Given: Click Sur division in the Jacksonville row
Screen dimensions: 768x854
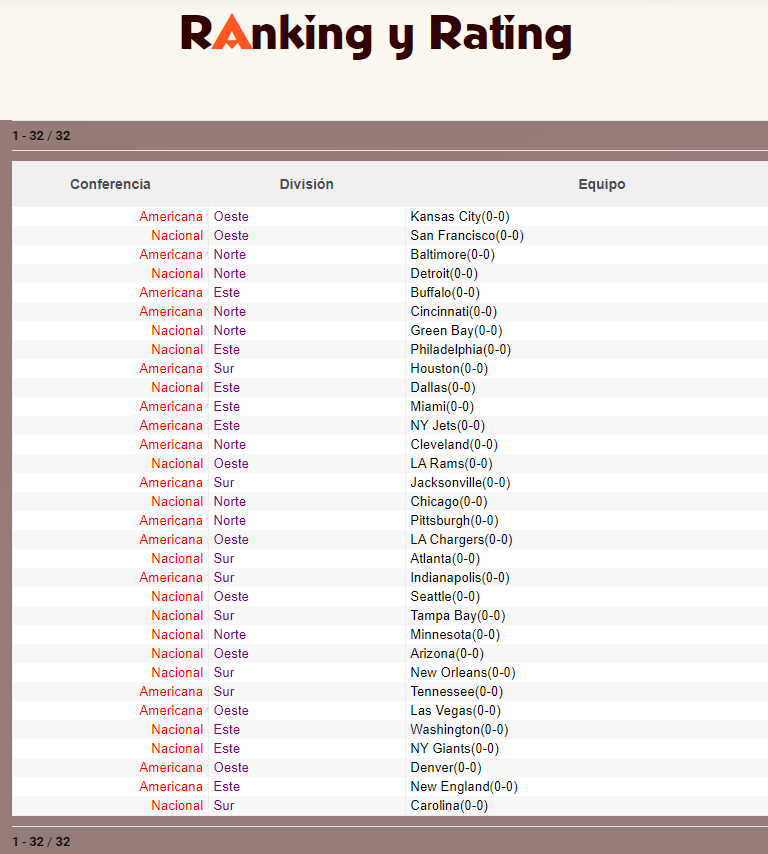Looking at the screenshot, I should point(224,483).
